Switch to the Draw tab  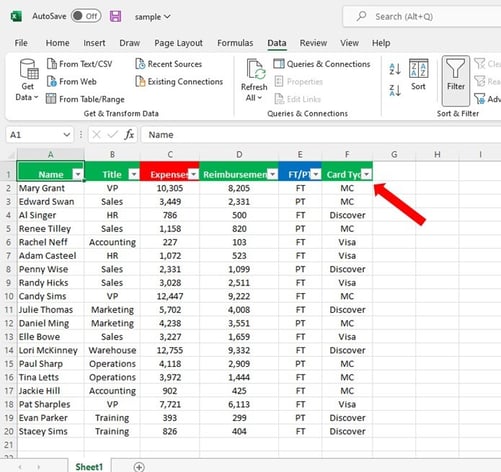pyautogui.click(x=130, y=43)
